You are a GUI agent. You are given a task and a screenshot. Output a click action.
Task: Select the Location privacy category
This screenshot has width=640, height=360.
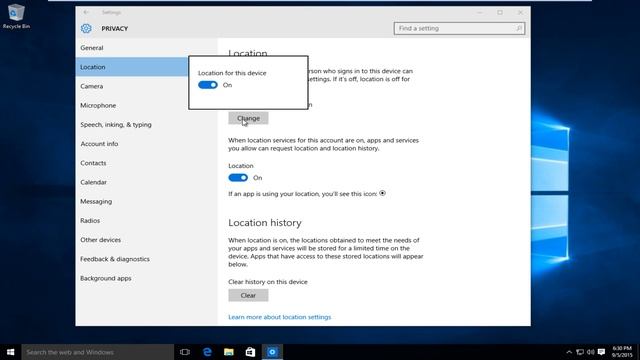(131, 67)
